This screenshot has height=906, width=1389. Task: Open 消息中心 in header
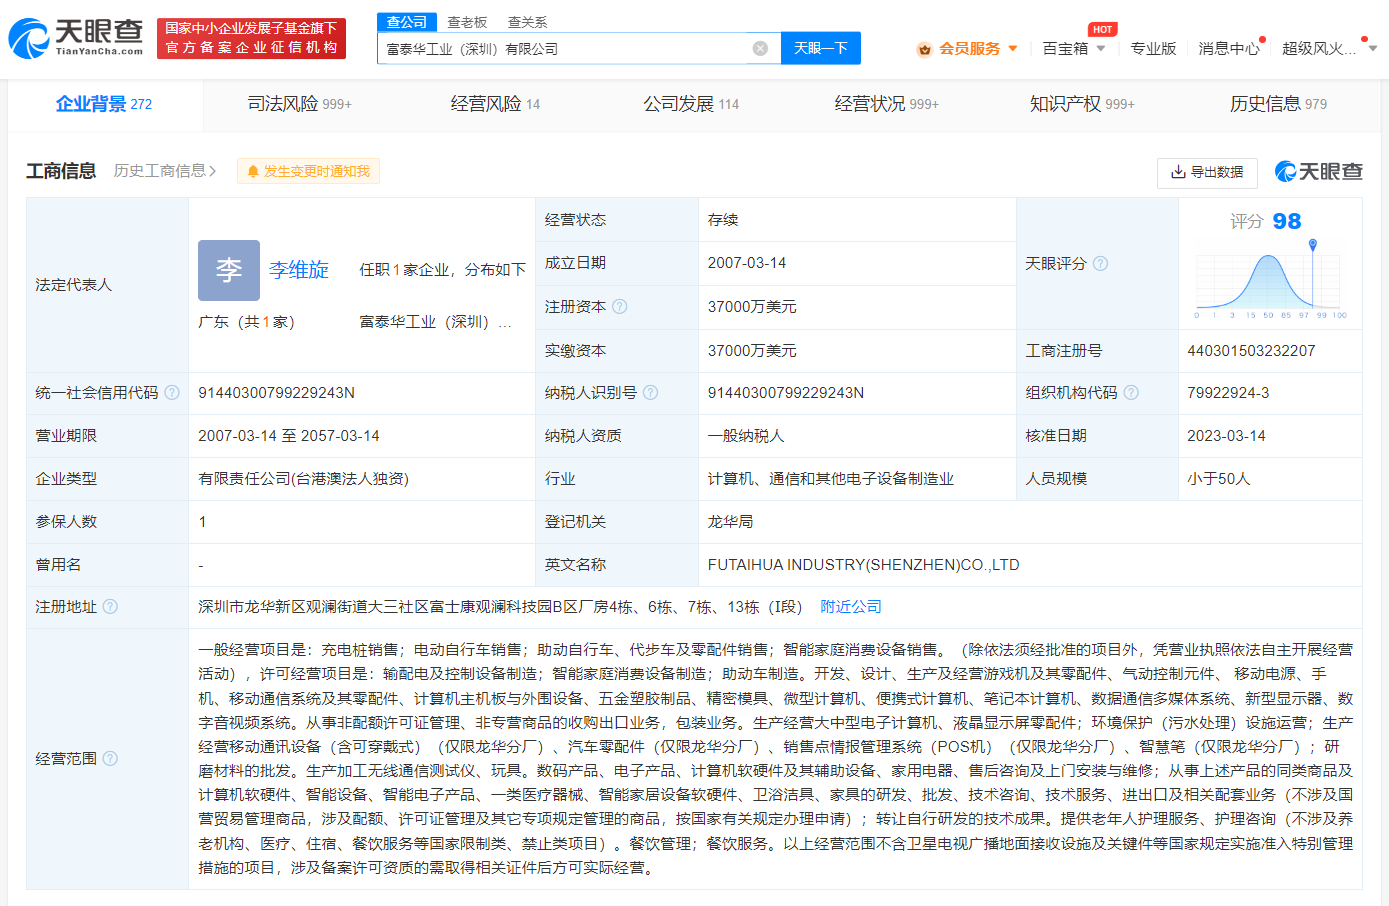click(1229, 48)
